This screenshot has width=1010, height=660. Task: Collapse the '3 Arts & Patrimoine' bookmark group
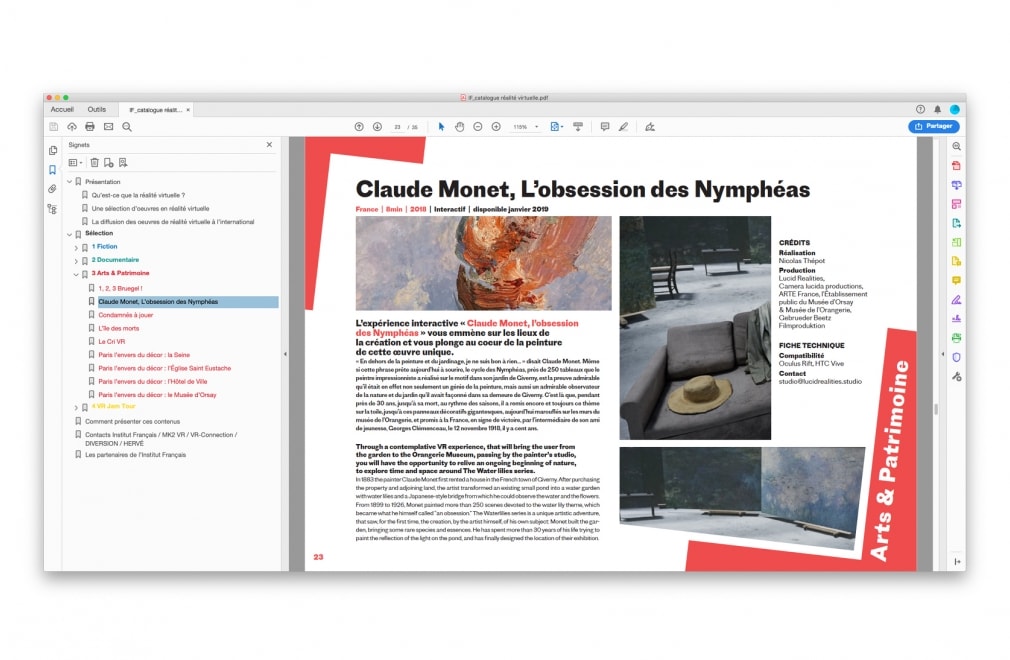[x=76, y=274]
